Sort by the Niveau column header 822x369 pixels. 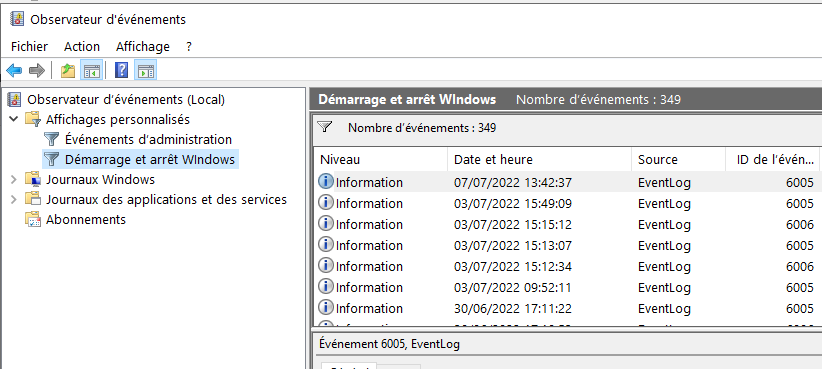tap(381, 159)
